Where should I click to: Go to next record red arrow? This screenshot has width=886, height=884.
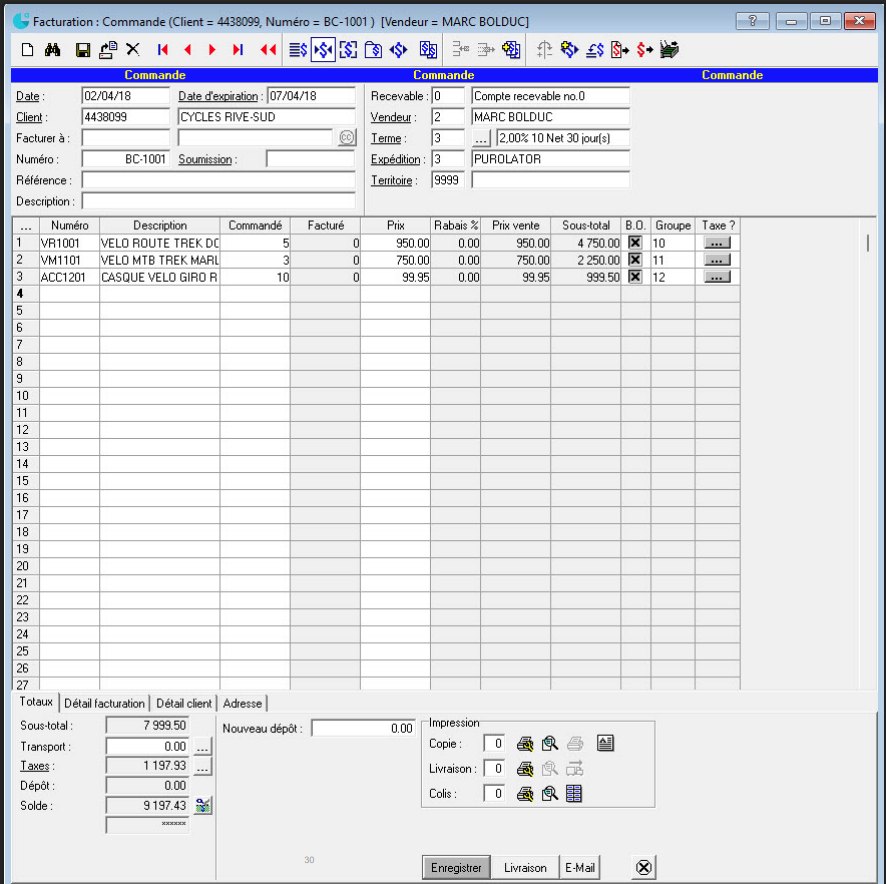212,50
